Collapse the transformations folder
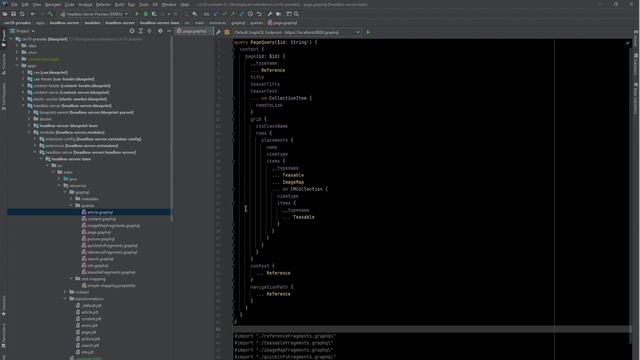 [65, 299]
